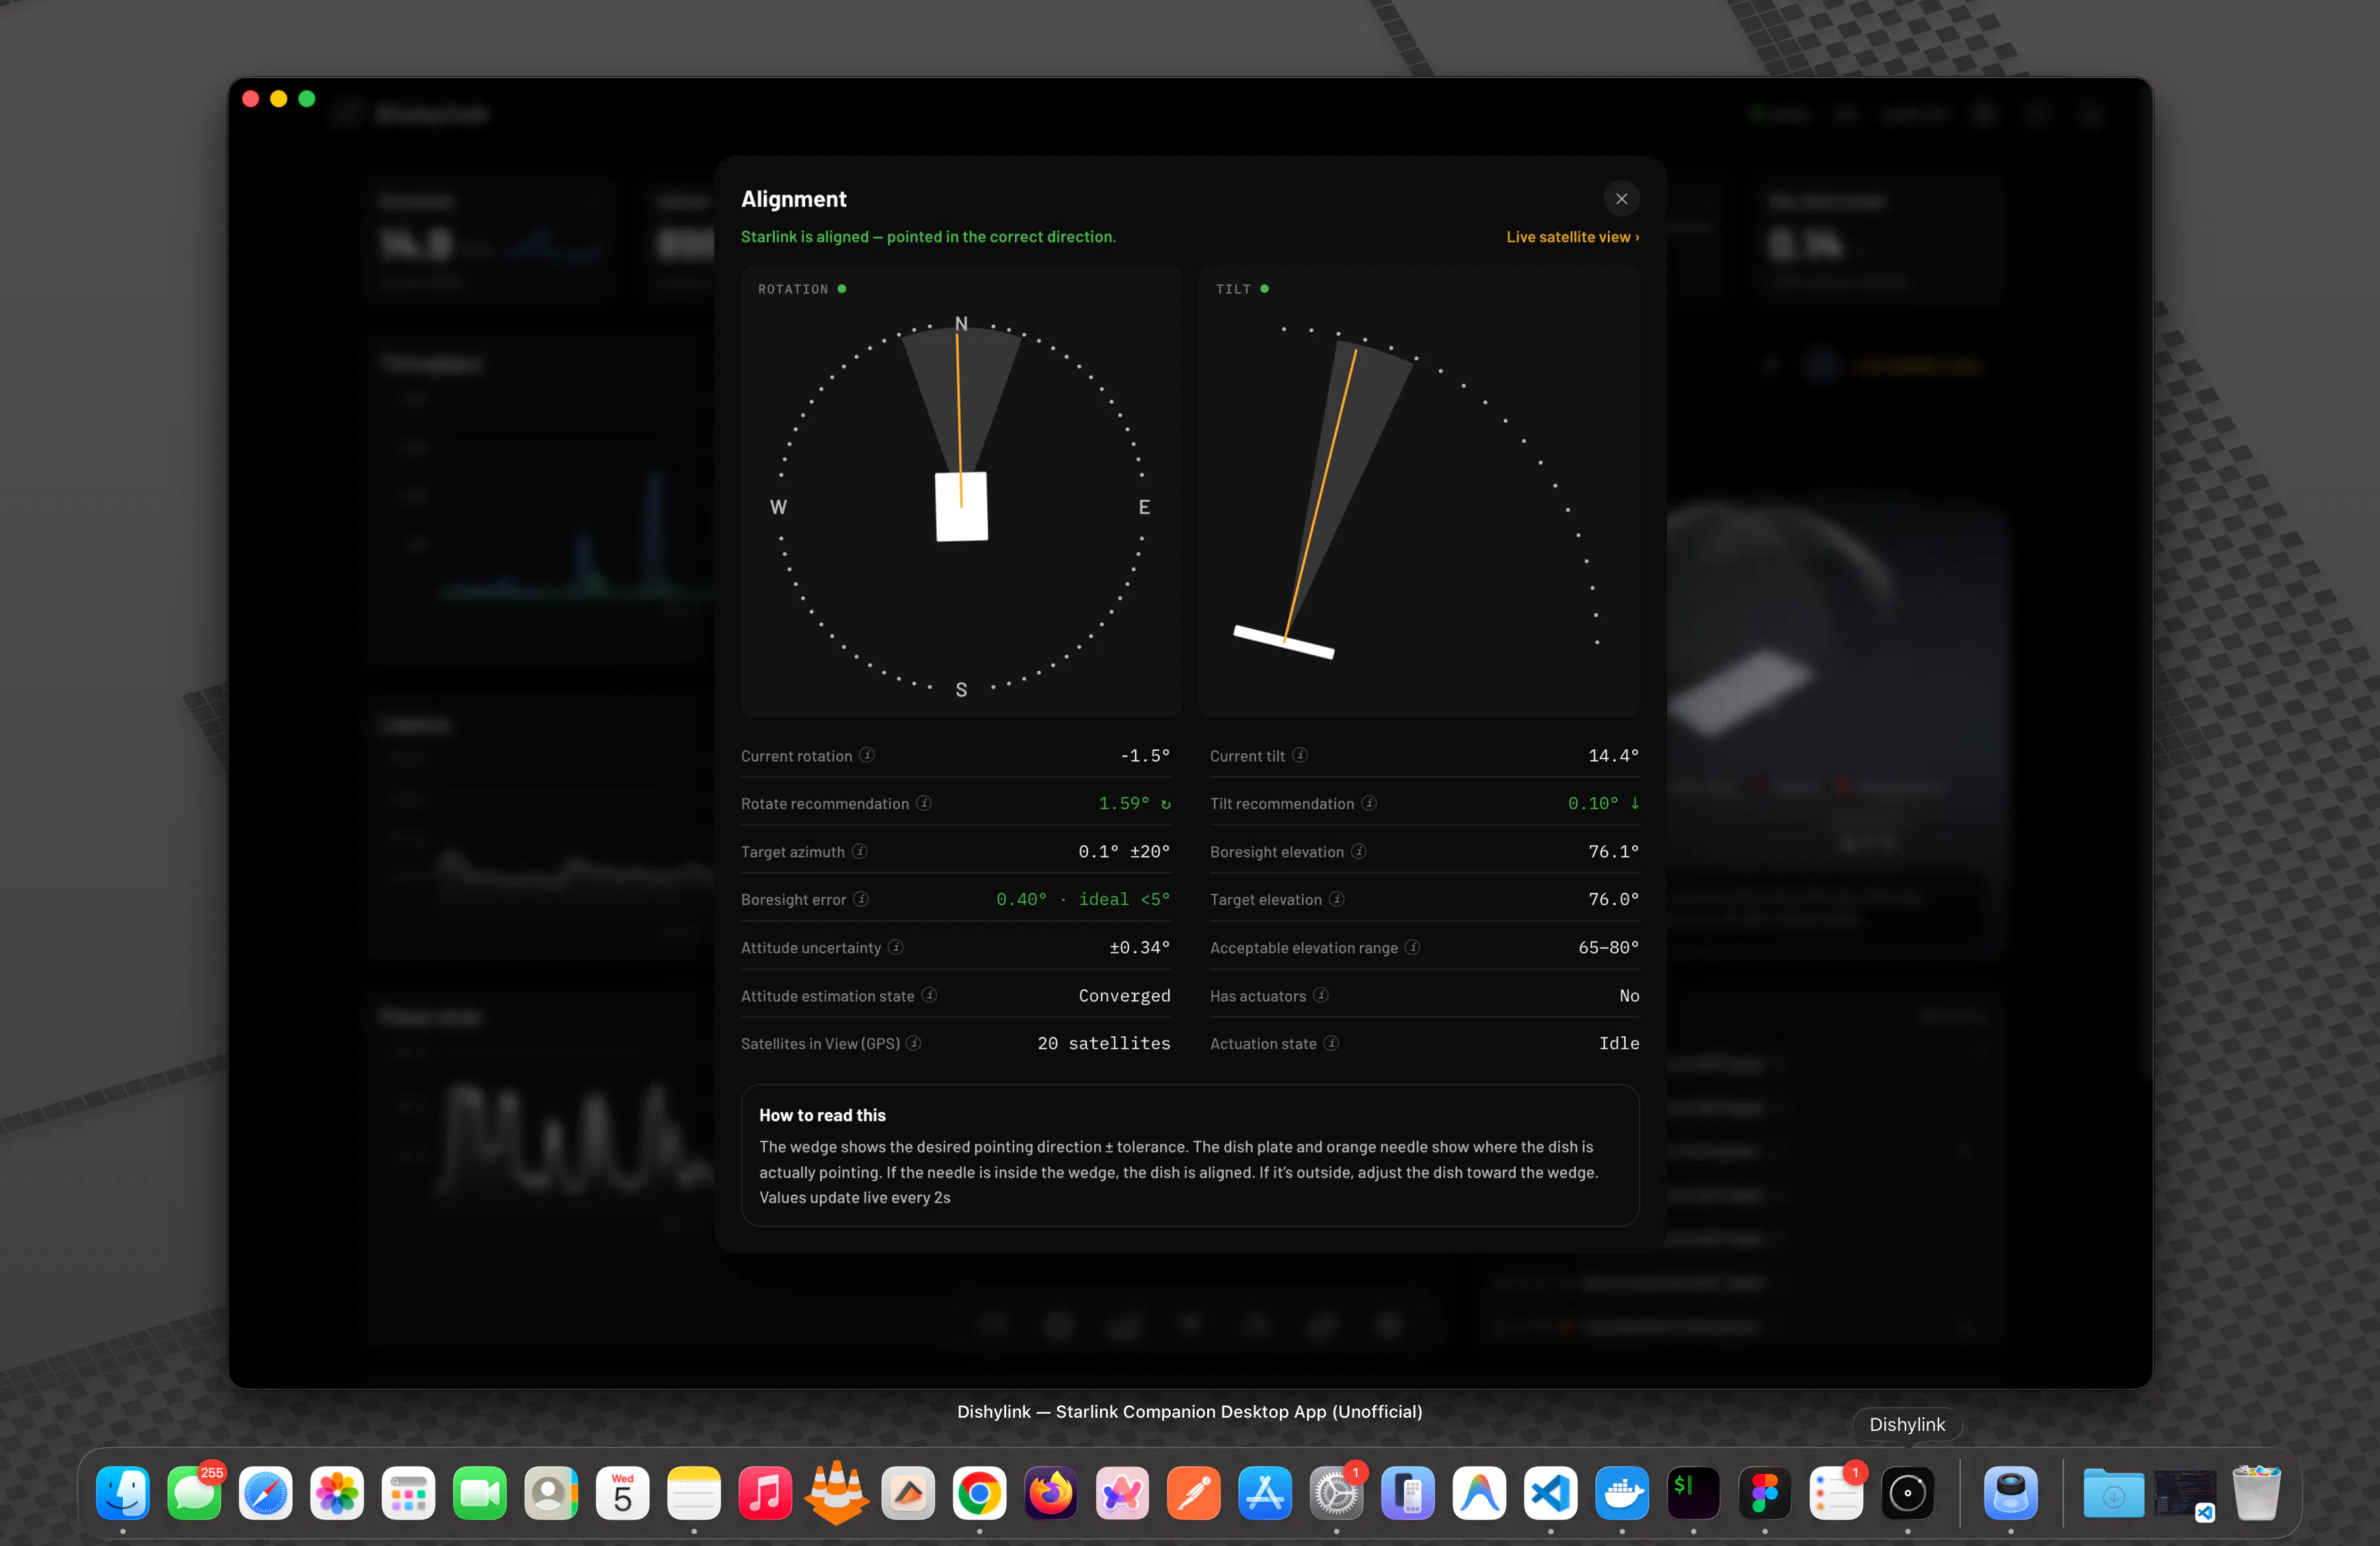Show info for Attitude estimation state

click(x=929, y=995)
